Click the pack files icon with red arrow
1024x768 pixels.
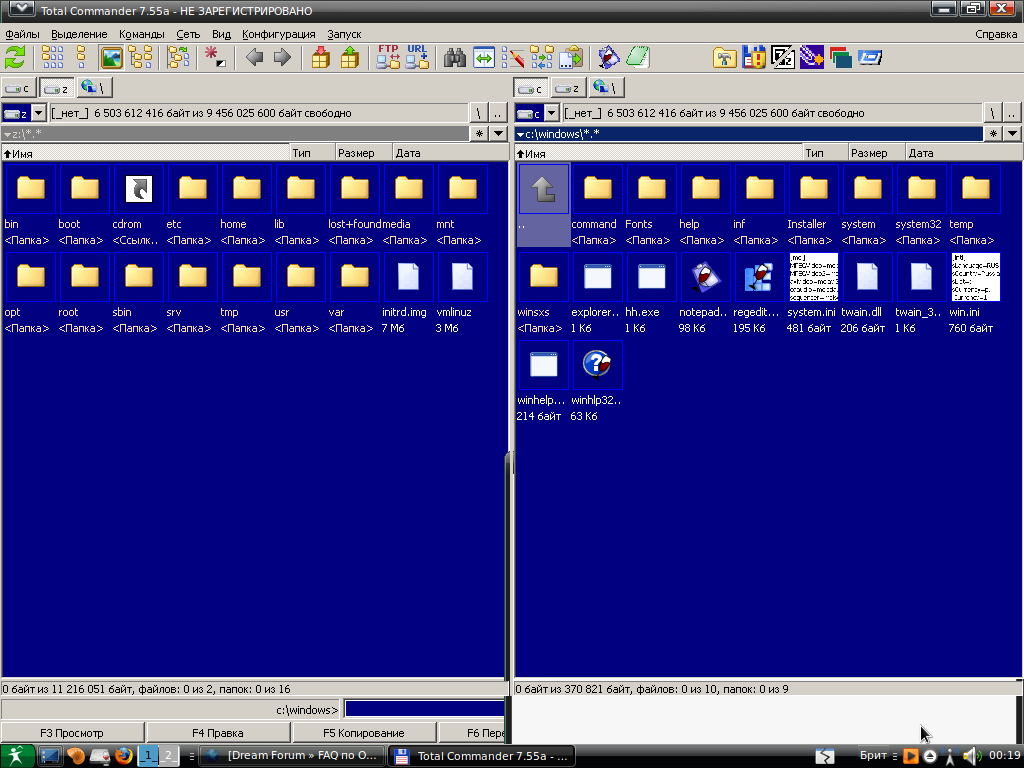pos(320,57)
